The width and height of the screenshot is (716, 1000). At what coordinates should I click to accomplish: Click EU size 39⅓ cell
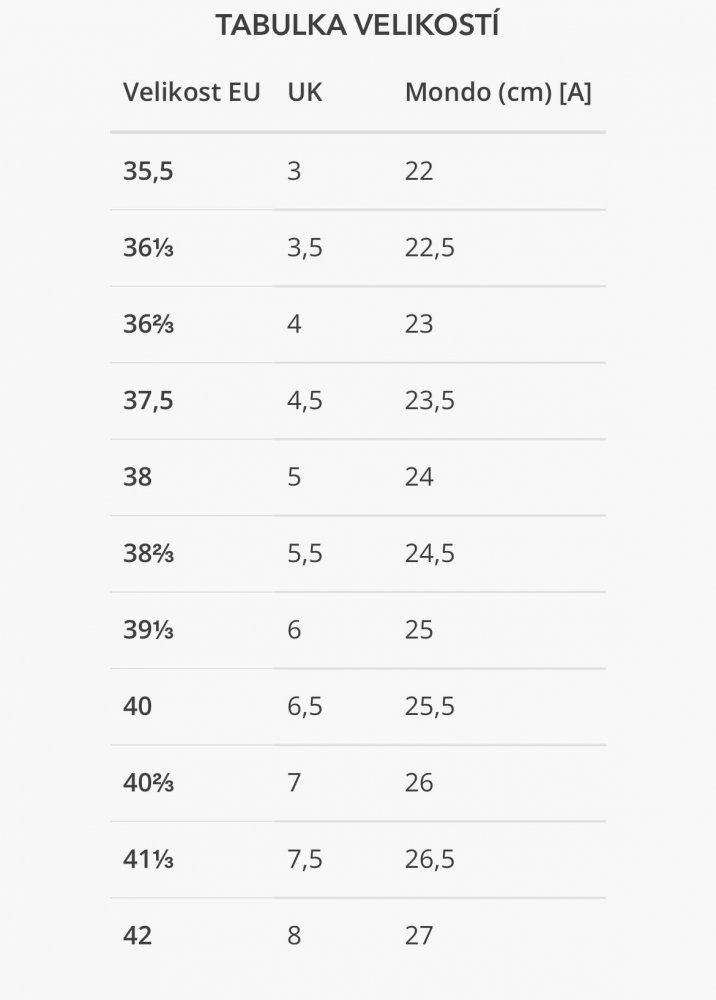pos(149,630)
